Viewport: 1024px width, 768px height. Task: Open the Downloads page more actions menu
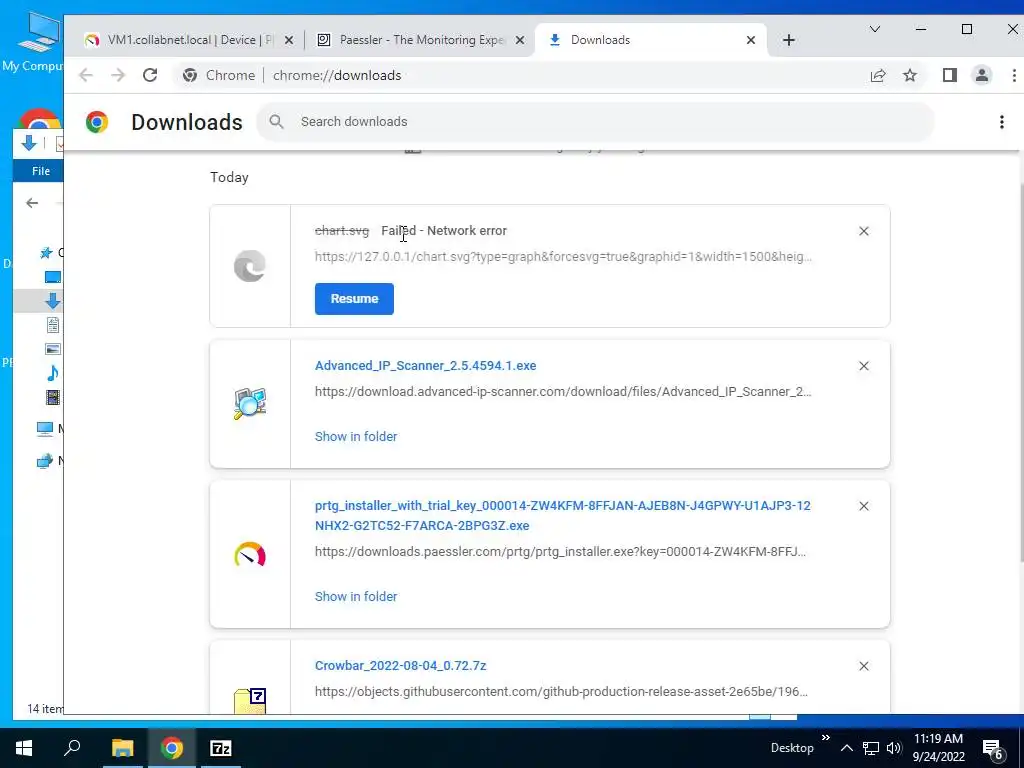point(1001,122)
